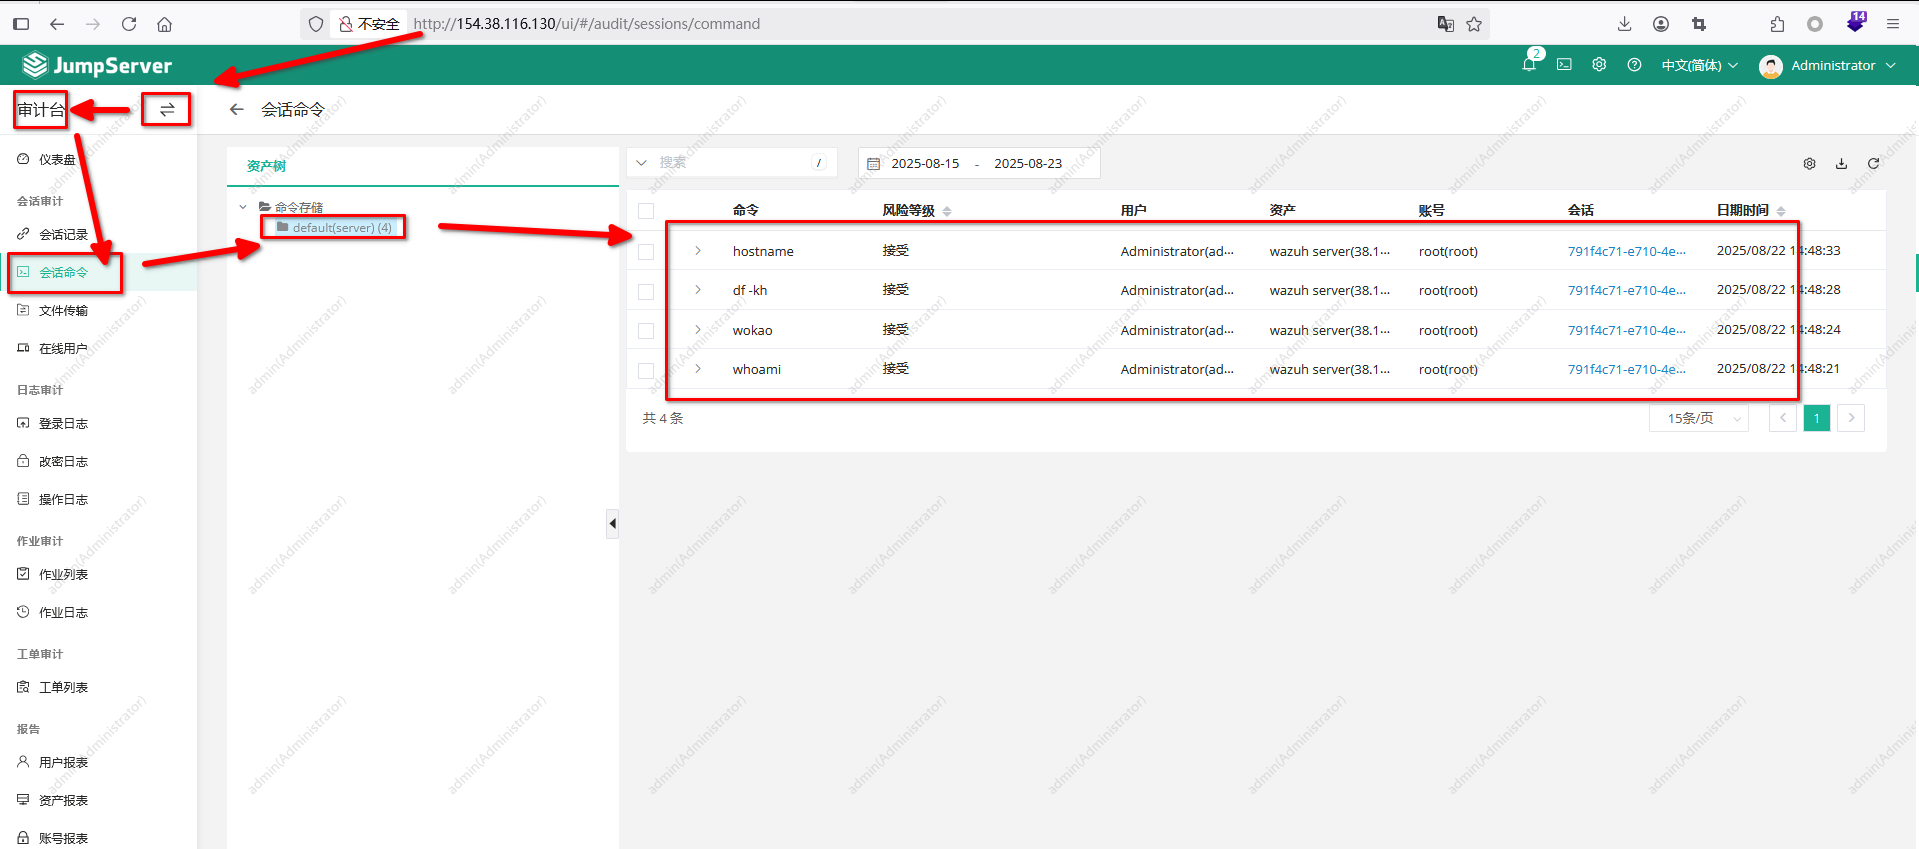Open the 15条/页 page size dropdown
Image resolution: width=1919 pixels, height=849 pixels.
[1698, 418]
